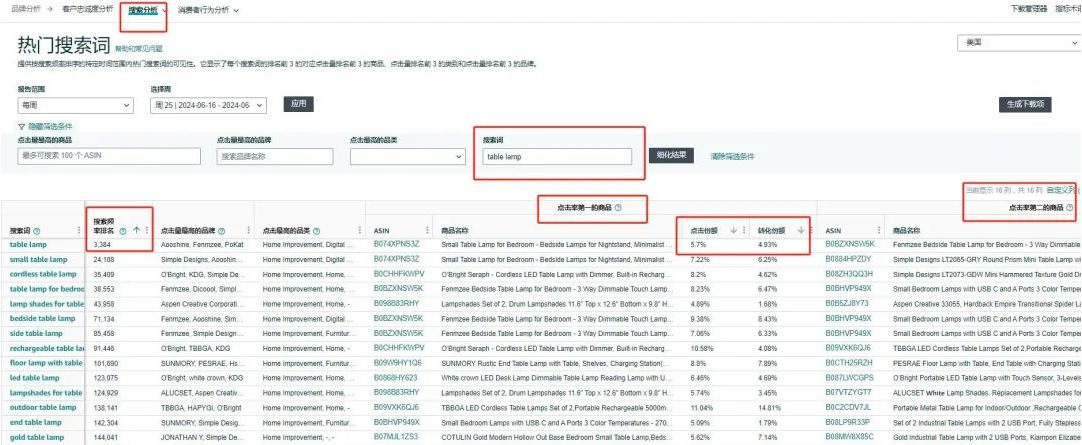Click 细化结果 refine results button
The width and height of the screenshot is (1082, 445).
click(x=671, y=155)
